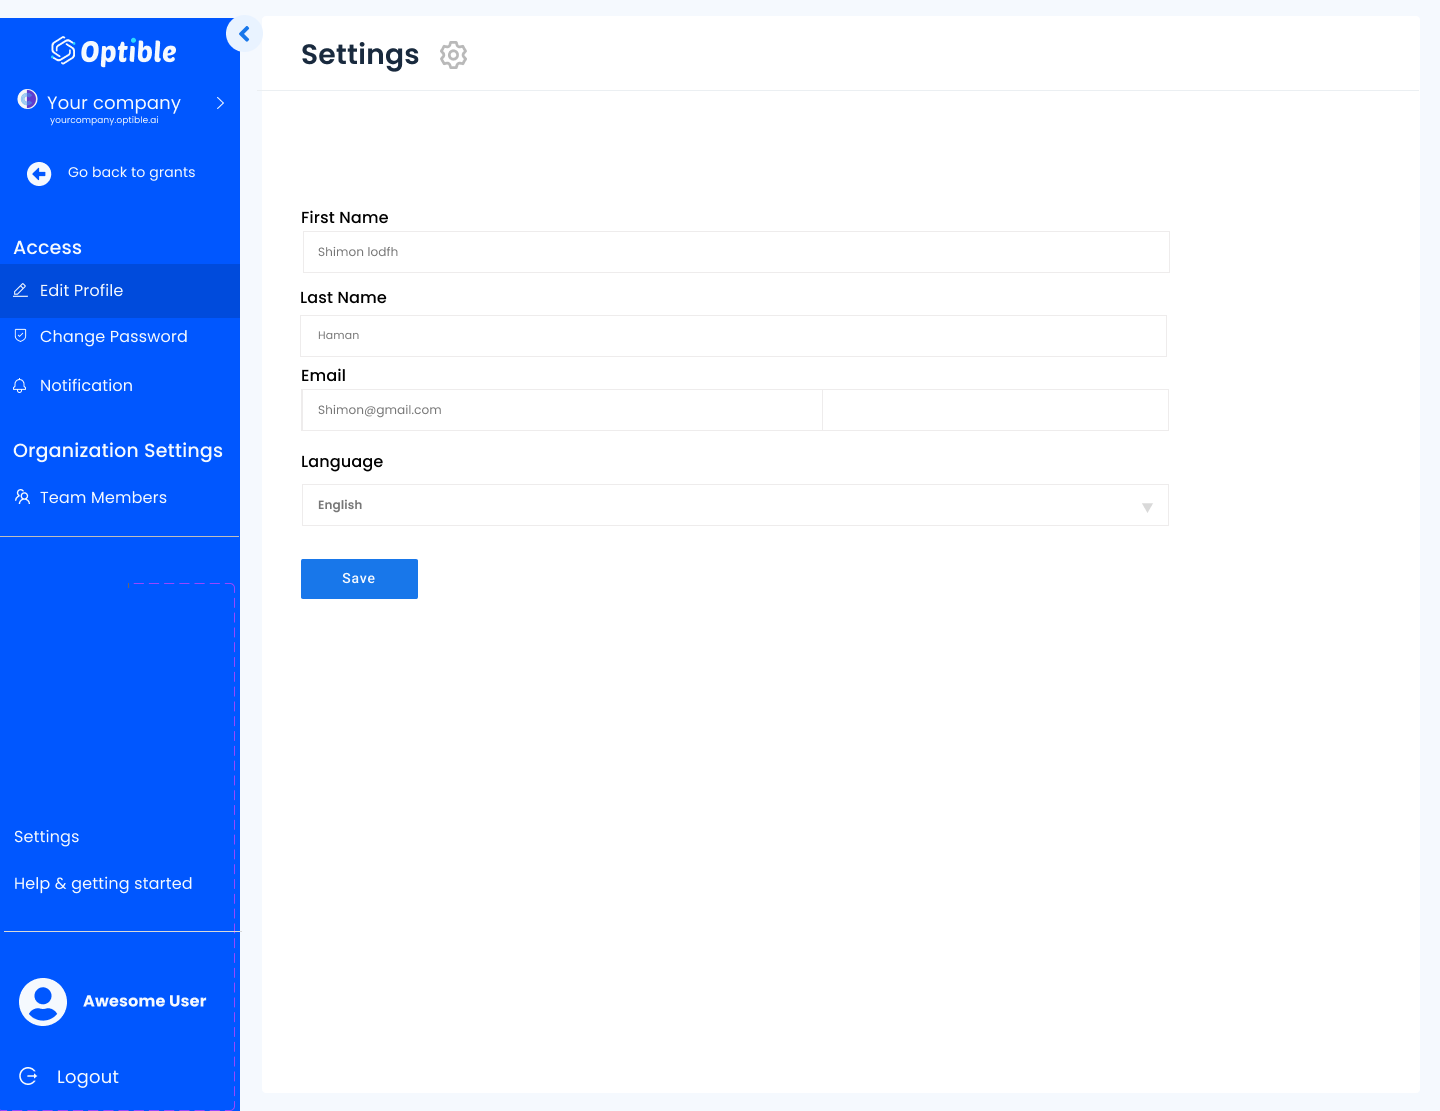Open the Language dropdown showing English
Screen dimensions: 1440x1111
click(734, 505)
